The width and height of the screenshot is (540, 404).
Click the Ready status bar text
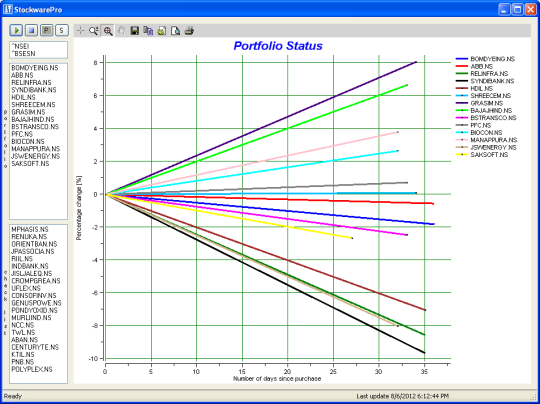pos(12,396)
